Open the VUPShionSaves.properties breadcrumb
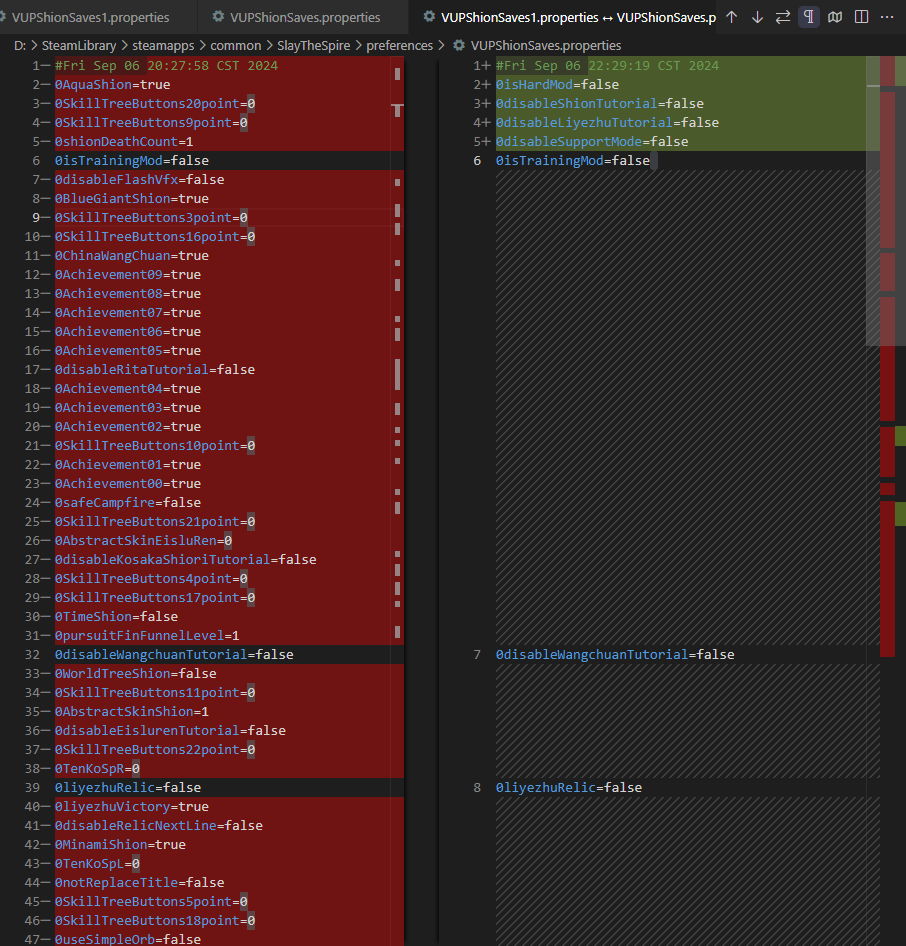This screenshot has height=946, width=906. (546, 45)
